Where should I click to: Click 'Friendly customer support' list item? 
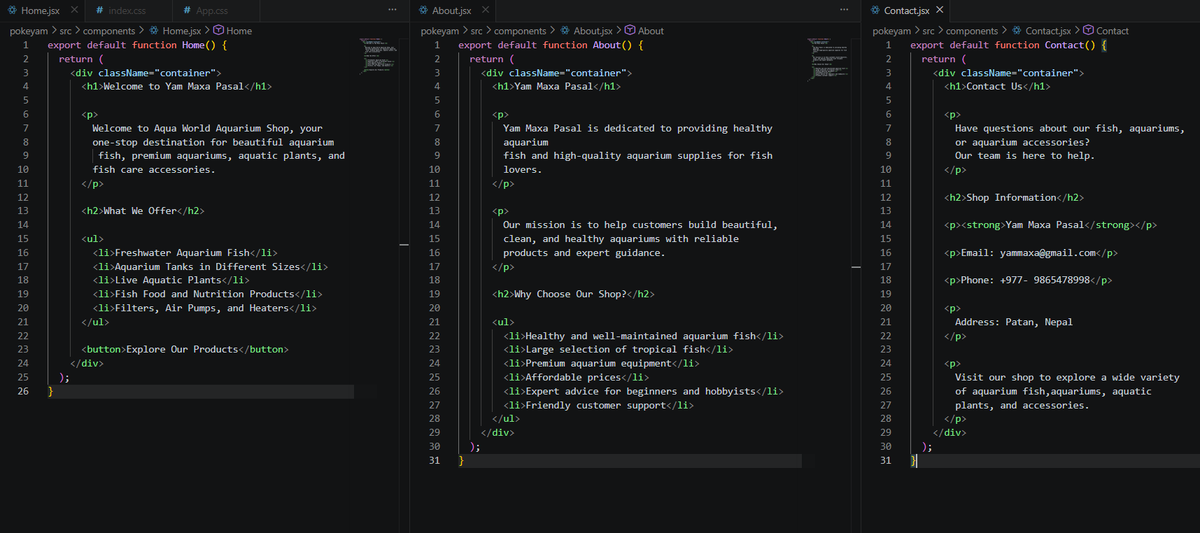point(599,406)
